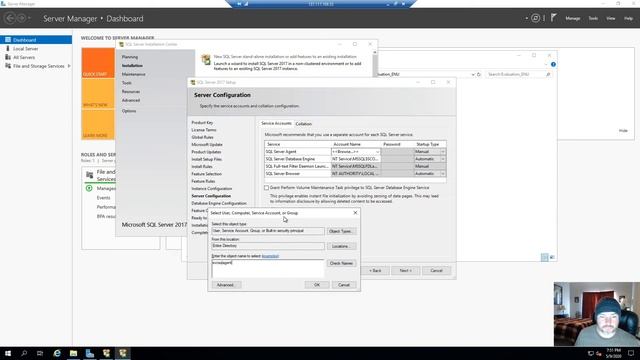Click Cancel in Select User dialog
This screenshot has height=360, width=640.
[344, 285]
